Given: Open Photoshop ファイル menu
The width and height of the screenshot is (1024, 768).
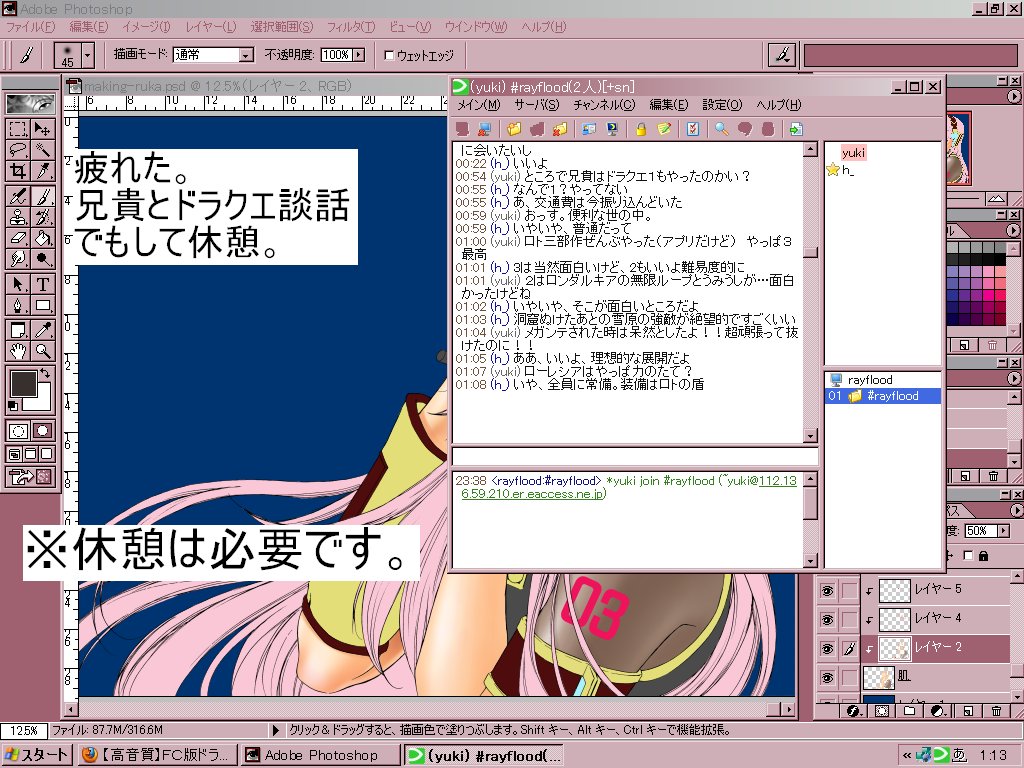Looking at the screenshot, I should click(30, 27).
